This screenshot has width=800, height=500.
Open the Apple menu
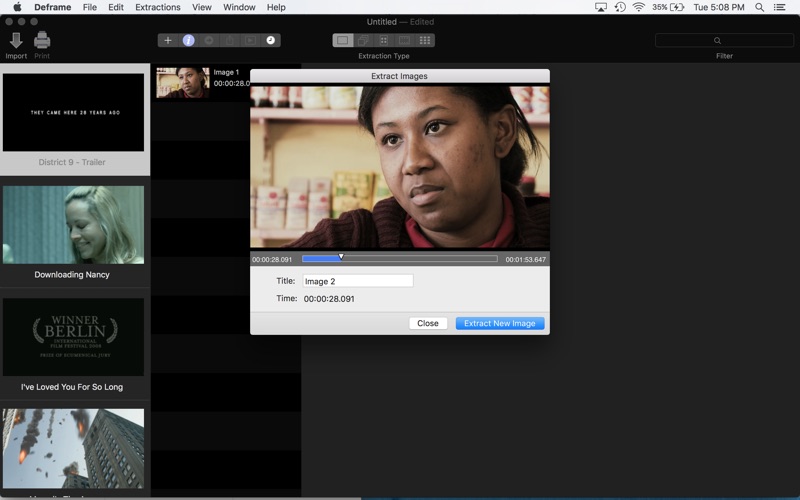(17, 7)
